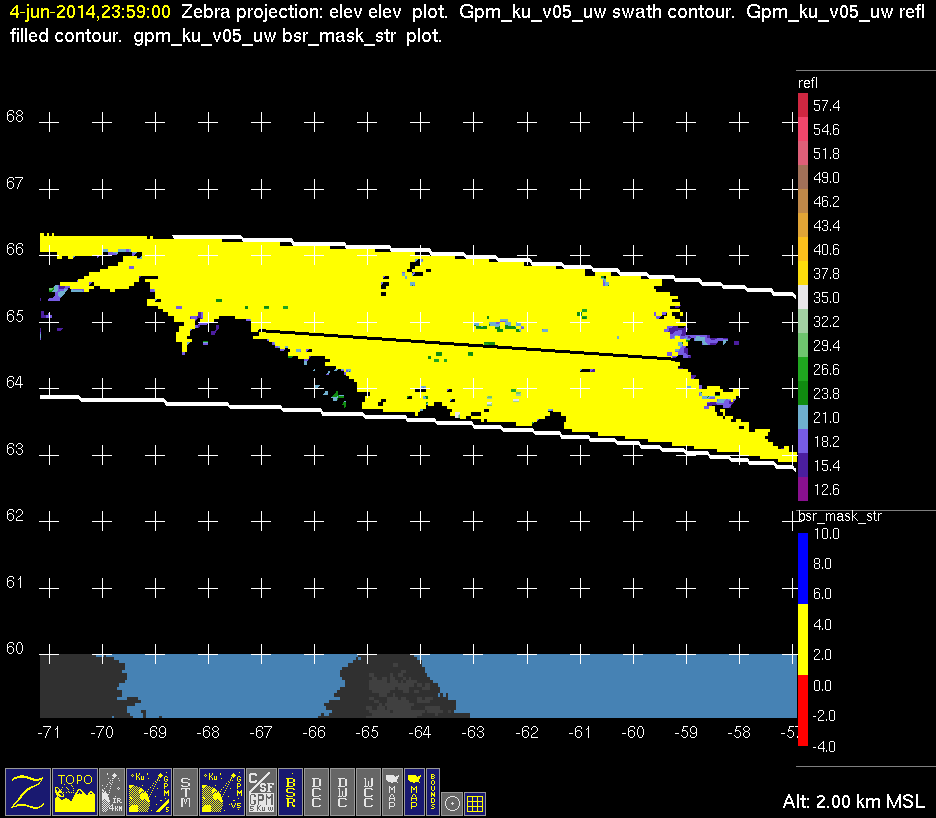Select the C/SF GPM Ku icon

click(x=261, y=790)
